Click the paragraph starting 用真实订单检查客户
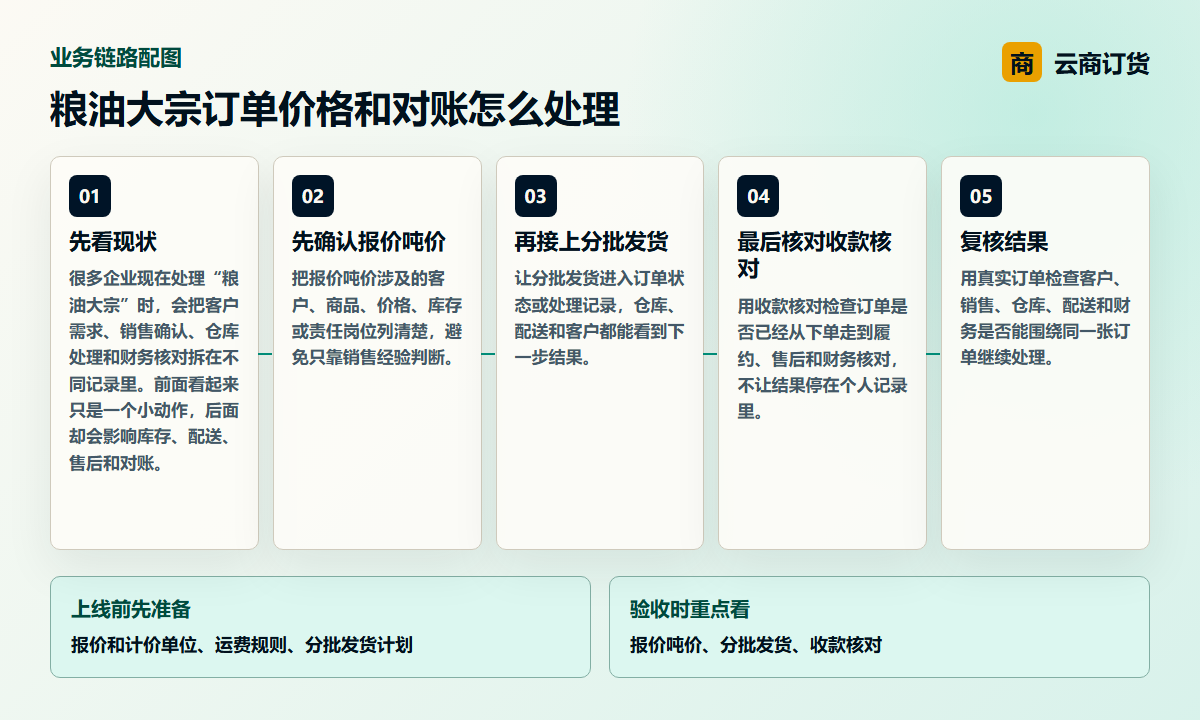Screen dimensions: 1200x720 pyautogui.click(x=1045, y=318)
